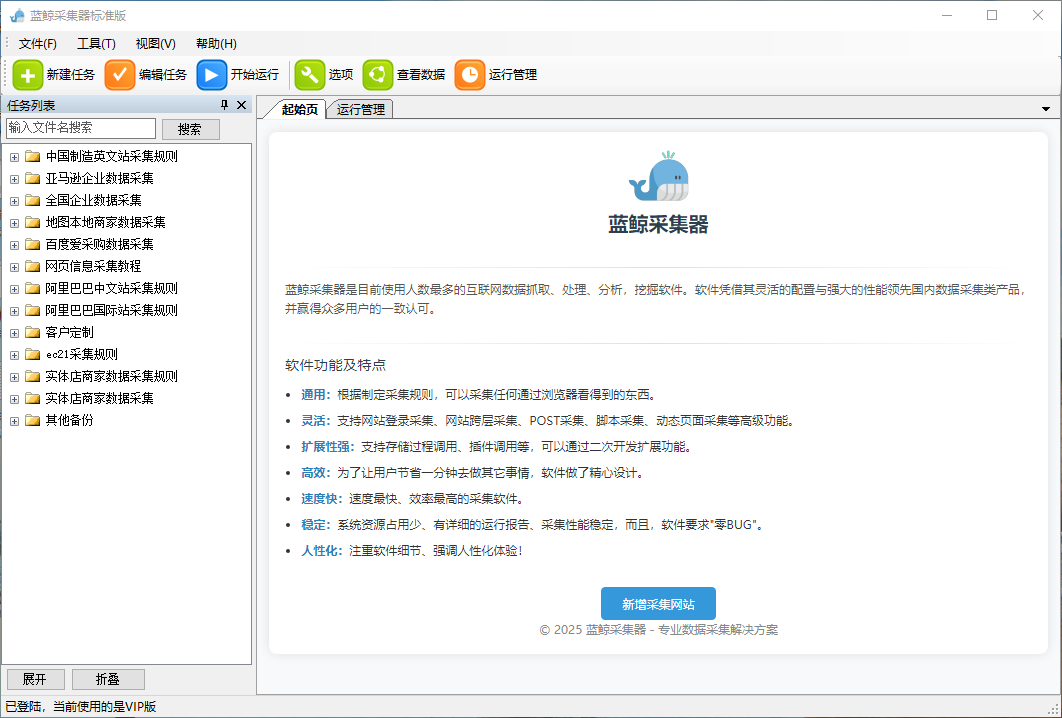Expand the 其他备份 tree node

coord(14,421)
